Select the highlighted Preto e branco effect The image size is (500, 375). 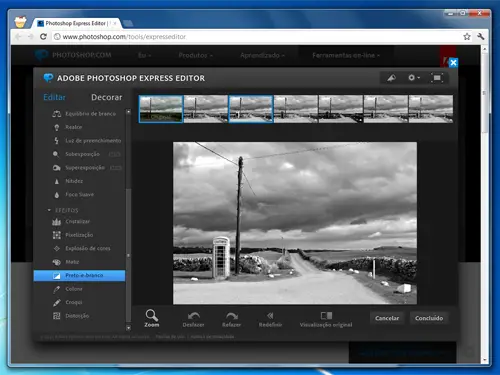pyautogui.click(x=79, y=276)
